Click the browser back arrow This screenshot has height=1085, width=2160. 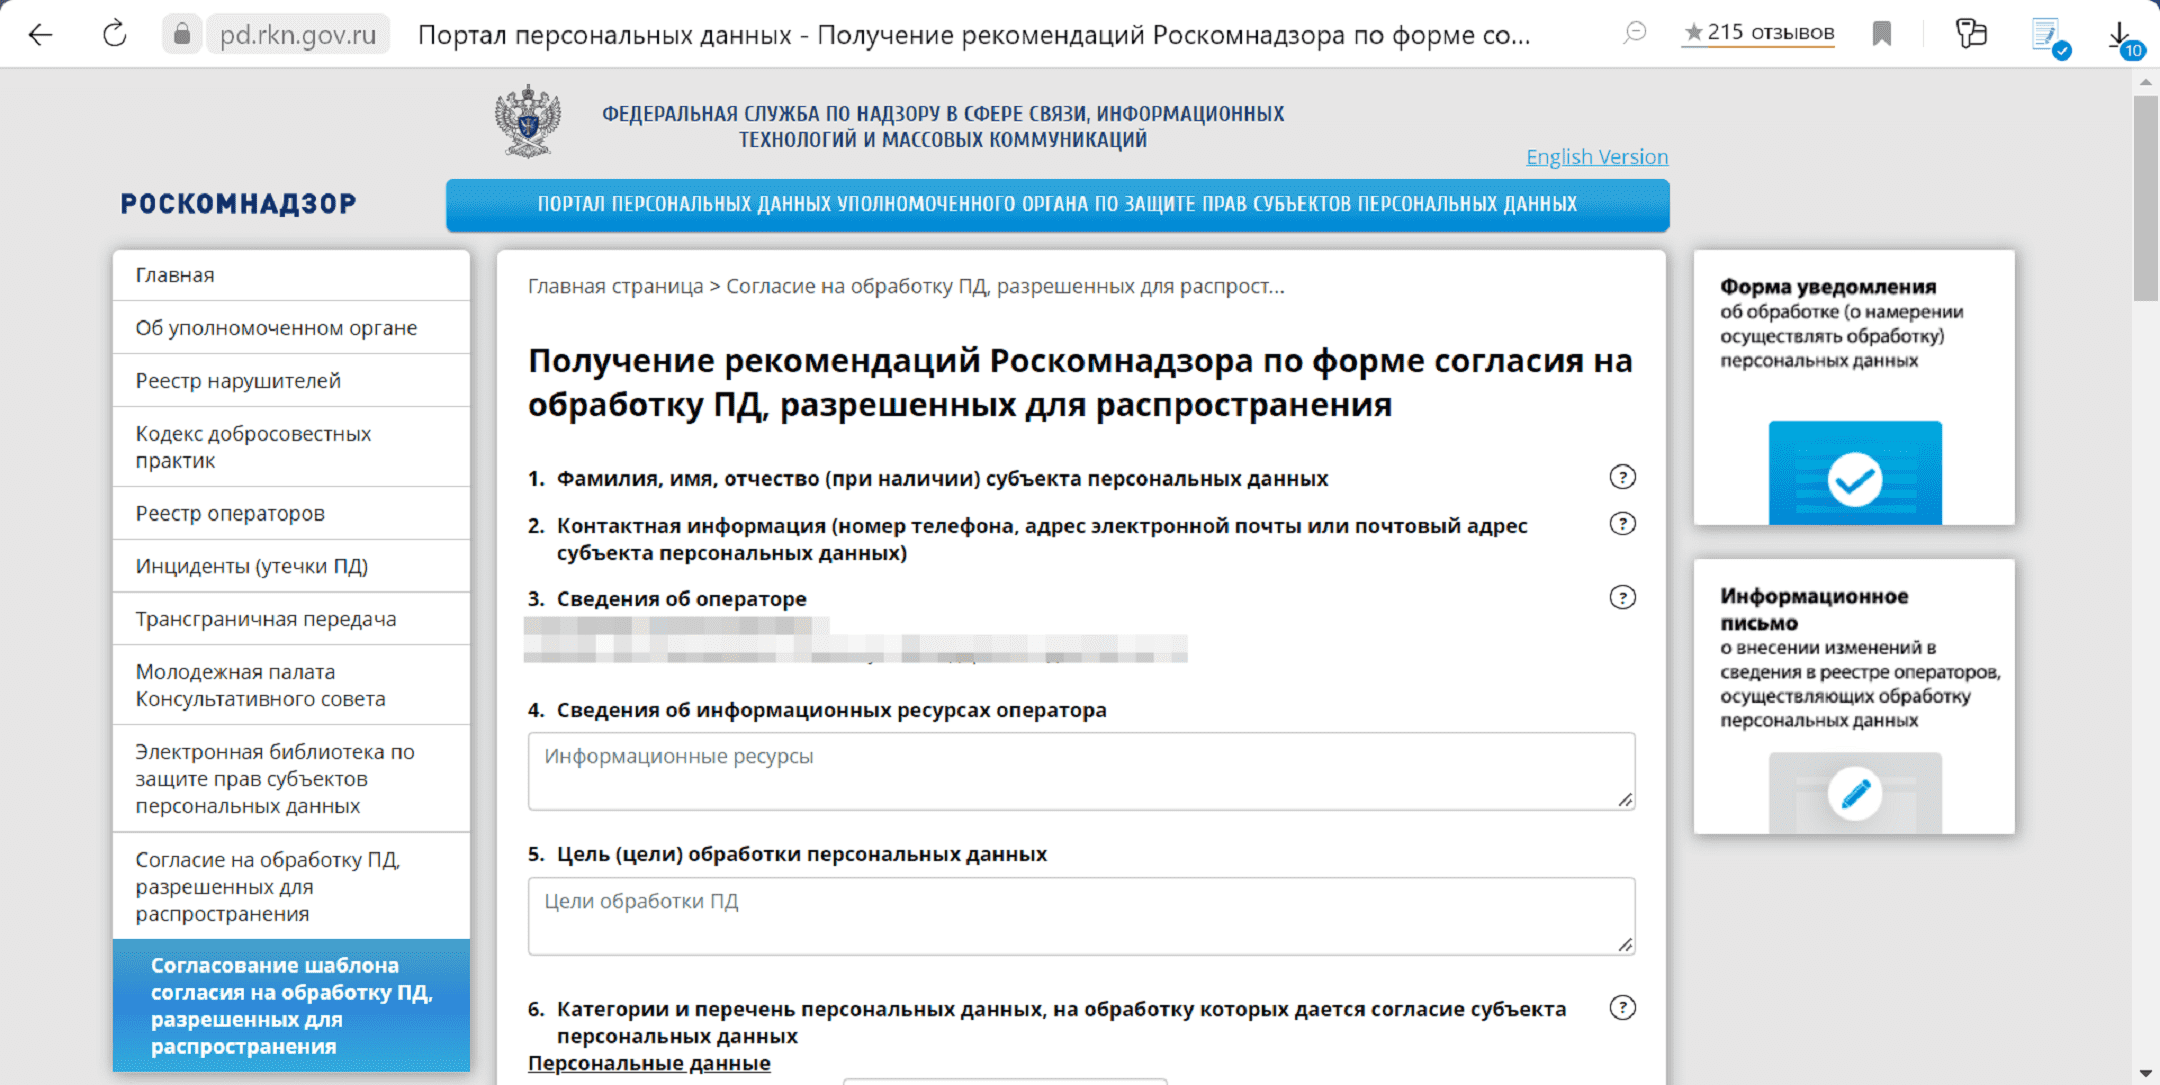[x=40, y=35]
